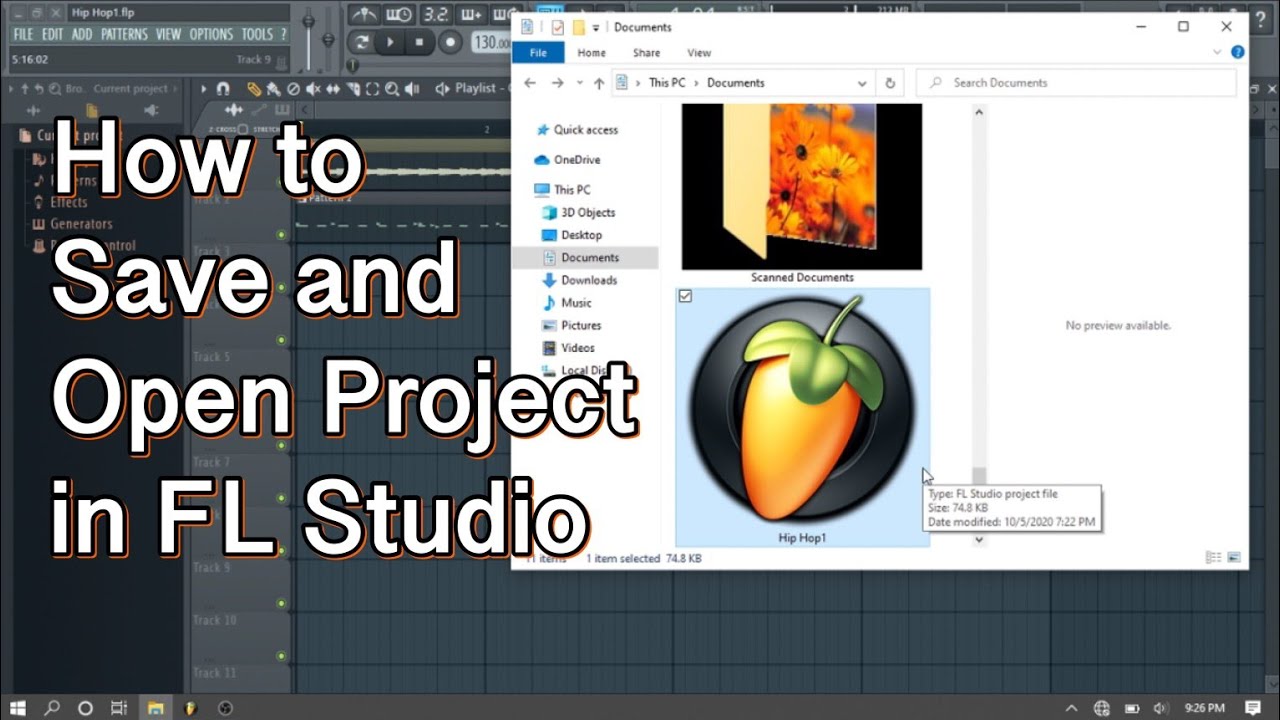Viewport: 1280px width, 720px height.
Task: Click the Record button in transport
Action: tap(450, 42)
